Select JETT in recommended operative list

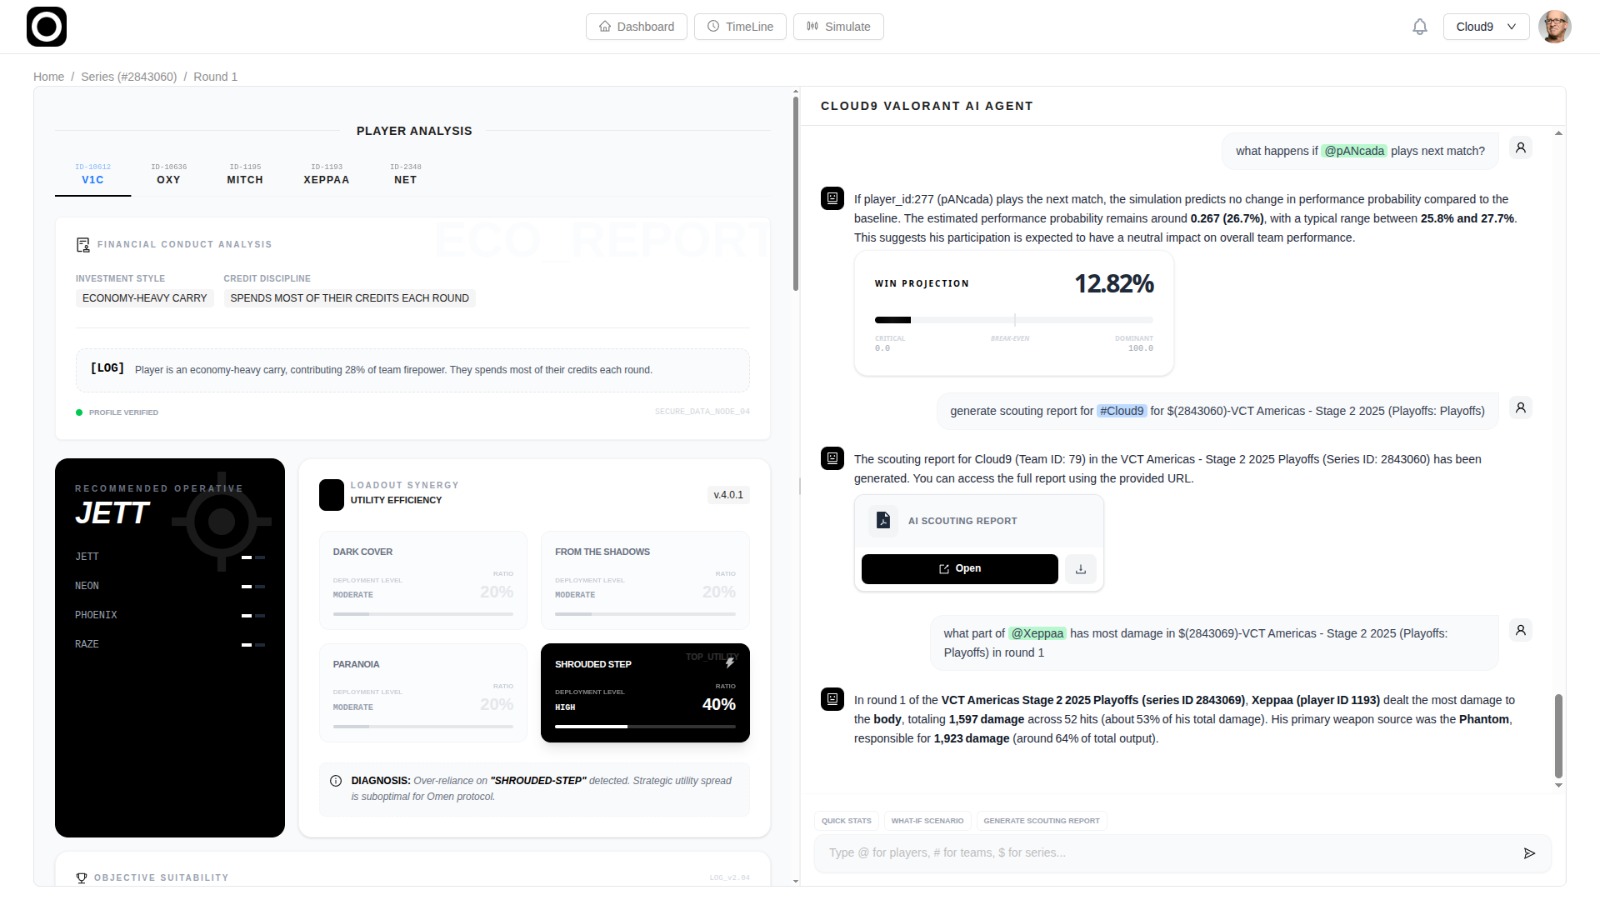pos(170,557)
